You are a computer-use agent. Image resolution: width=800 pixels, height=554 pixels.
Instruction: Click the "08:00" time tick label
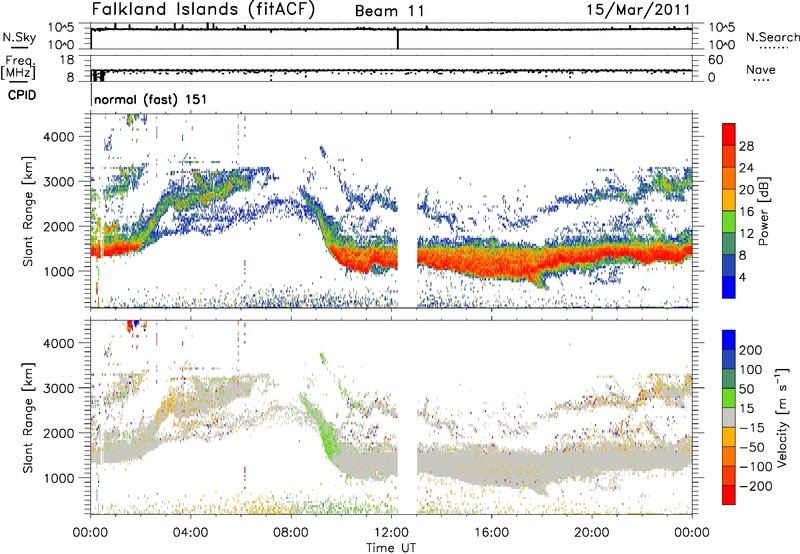pos(290,533)
